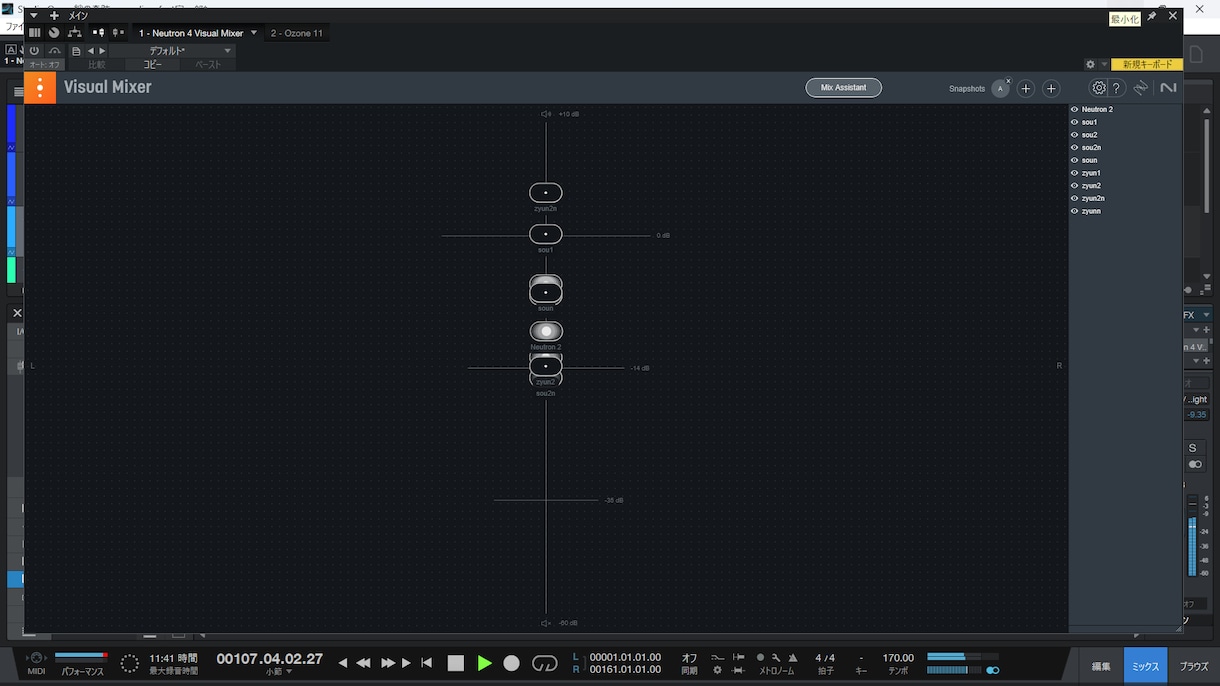The width and height of the screenshot is (1220, 686).
Task: Return to zero with the skip-back button
Action: [x=427, y=663]
